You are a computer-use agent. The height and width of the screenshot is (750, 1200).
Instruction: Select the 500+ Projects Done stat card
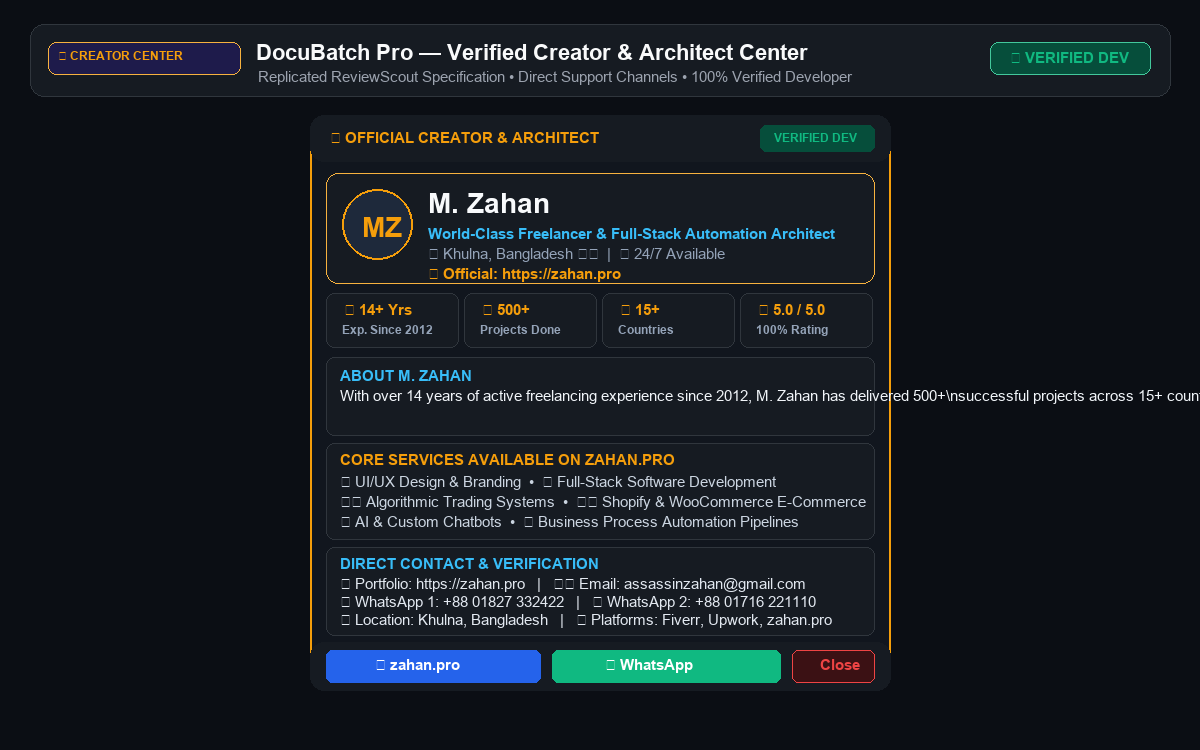(530, 320)
